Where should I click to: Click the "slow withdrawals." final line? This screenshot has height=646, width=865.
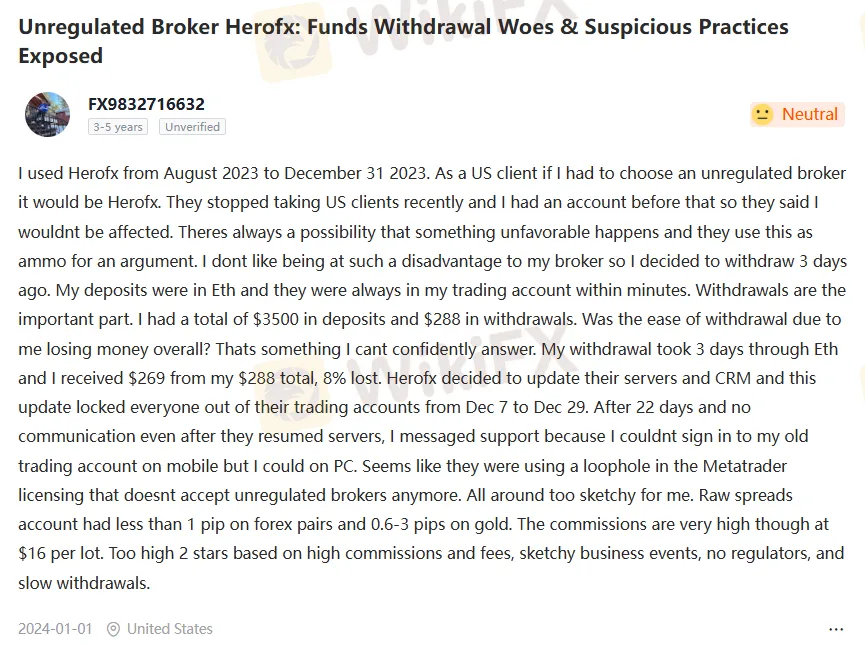pyautogui.click(x=83, y=583)
